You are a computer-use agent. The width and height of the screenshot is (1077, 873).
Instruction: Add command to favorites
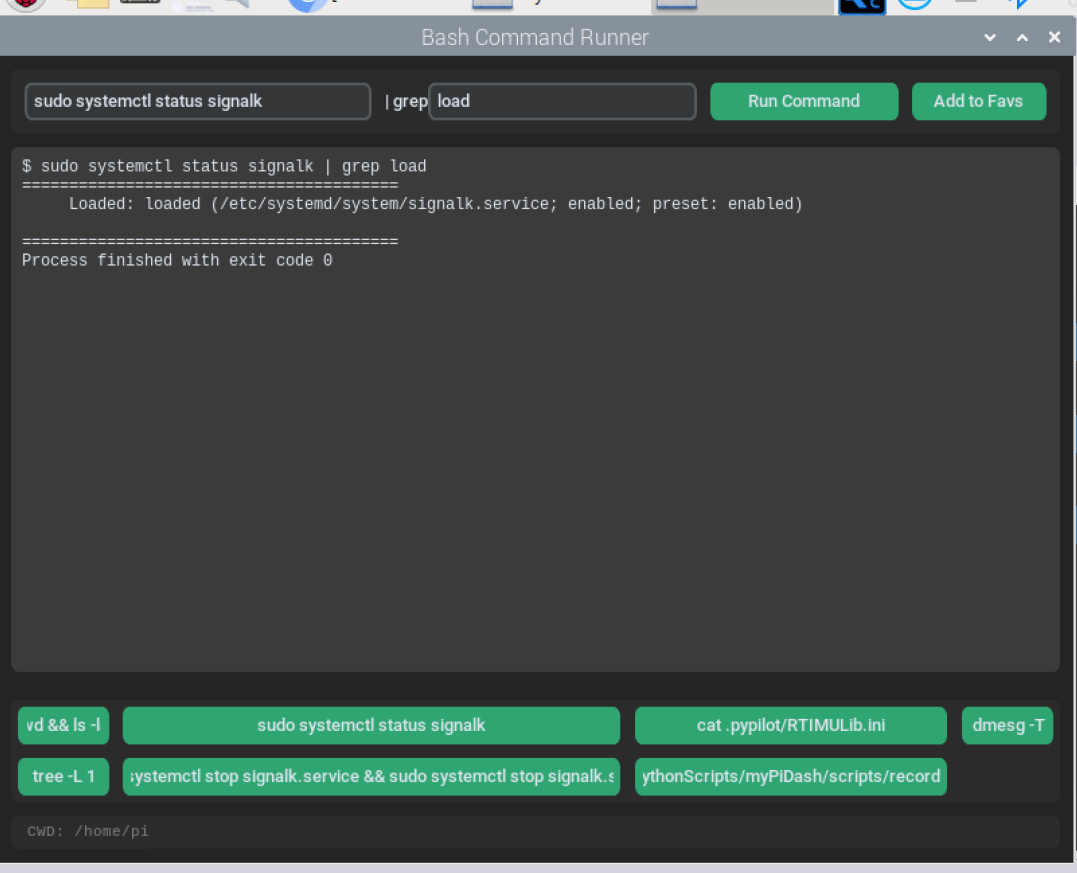click(979, 102)
